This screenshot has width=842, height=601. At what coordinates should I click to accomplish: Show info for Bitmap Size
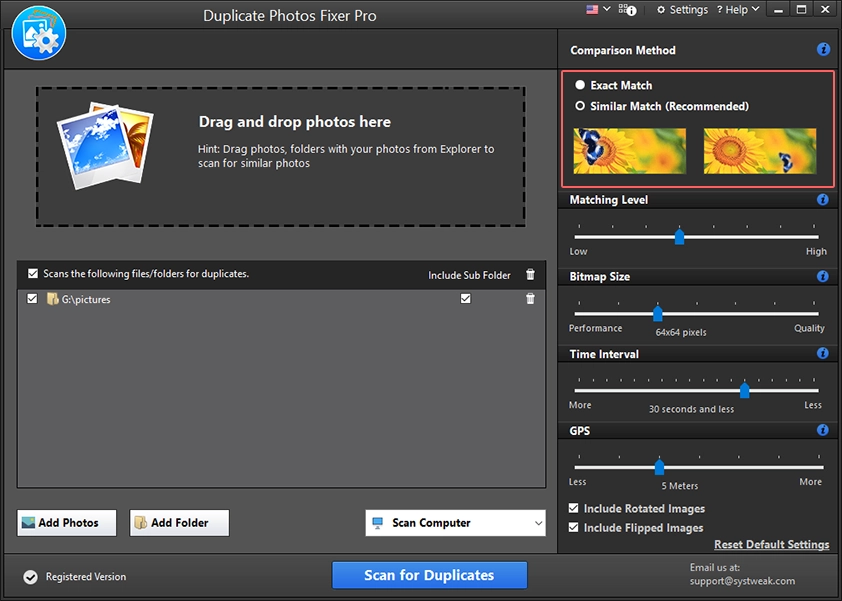tap(822, 277)
